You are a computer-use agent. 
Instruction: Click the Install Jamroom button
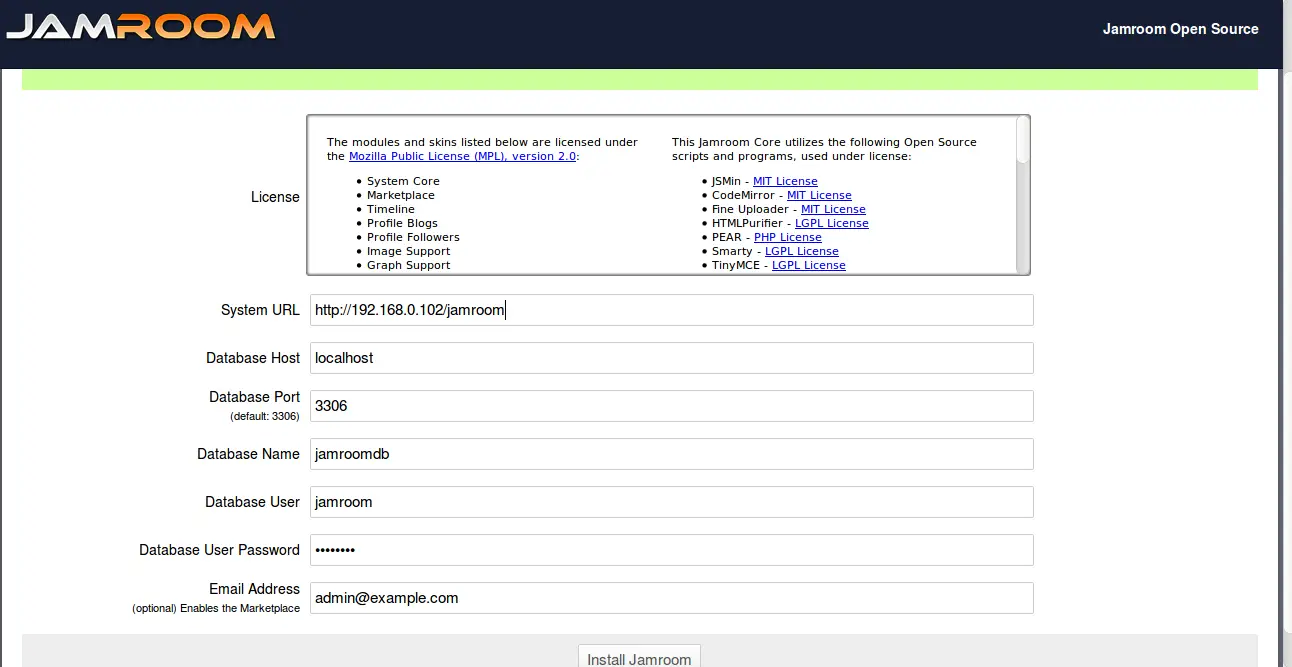click(x=639, y=656)
